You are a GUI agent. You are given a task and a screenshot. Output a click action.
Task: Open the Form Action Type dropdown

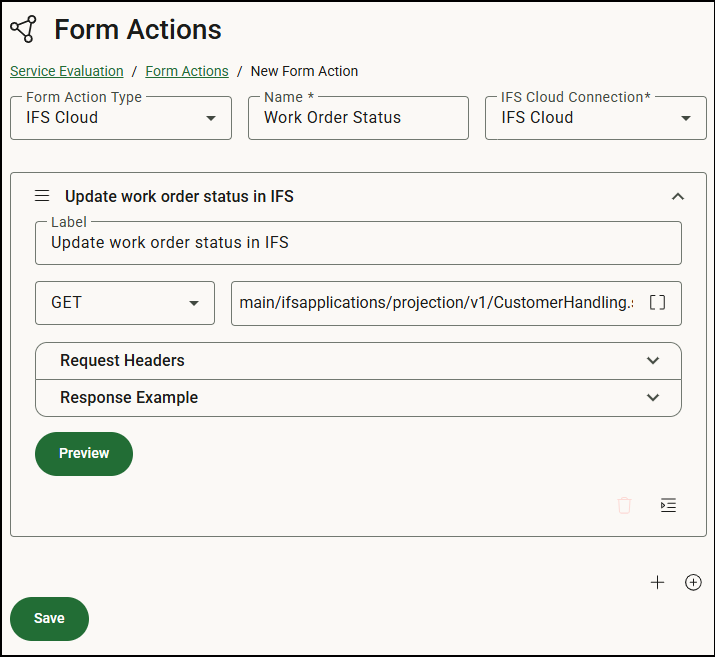(121, 118)
